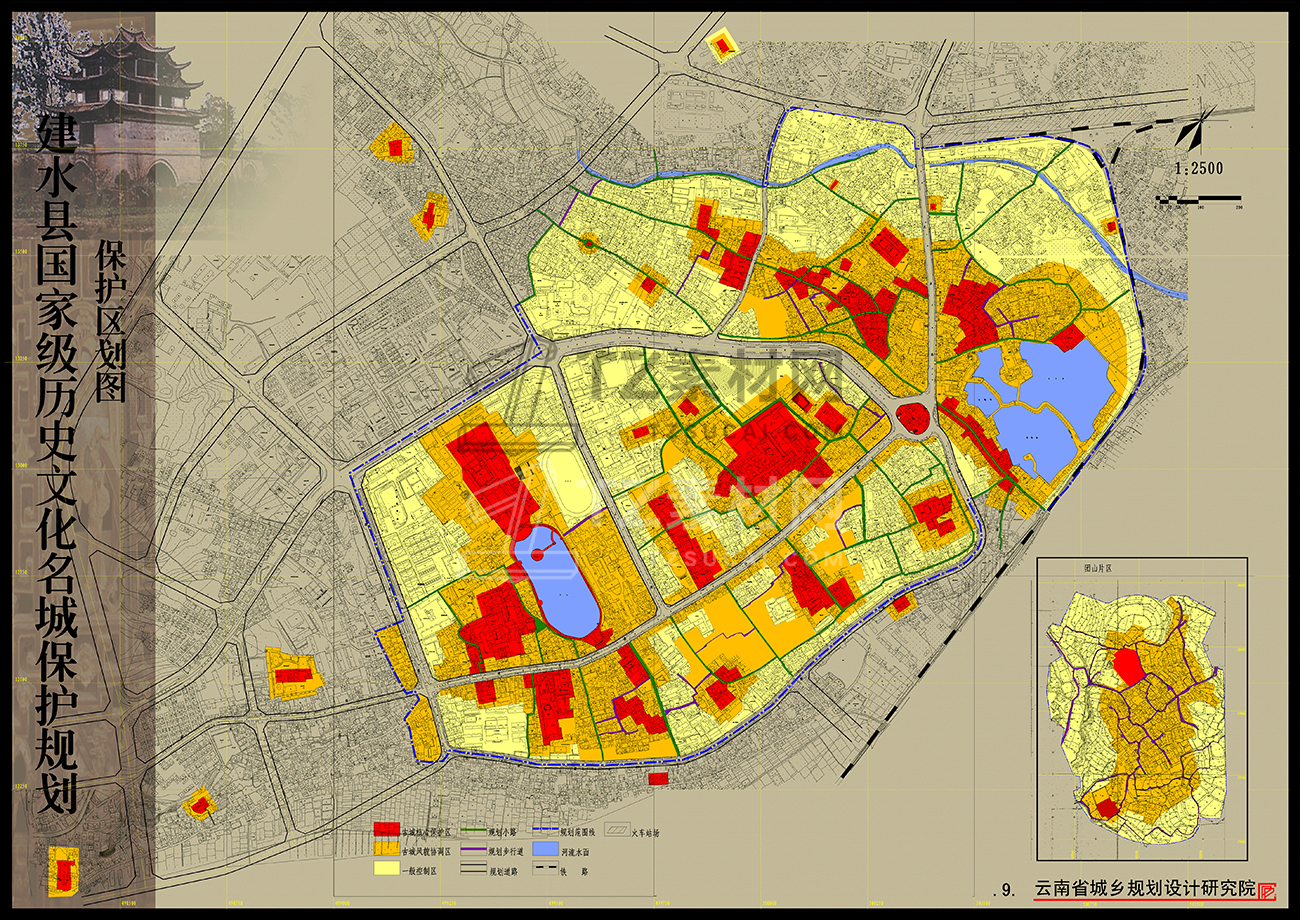Click the orange coordination zone legend swatch
This screenshot has height=920, width=1300.
click(x=386, y=850)
